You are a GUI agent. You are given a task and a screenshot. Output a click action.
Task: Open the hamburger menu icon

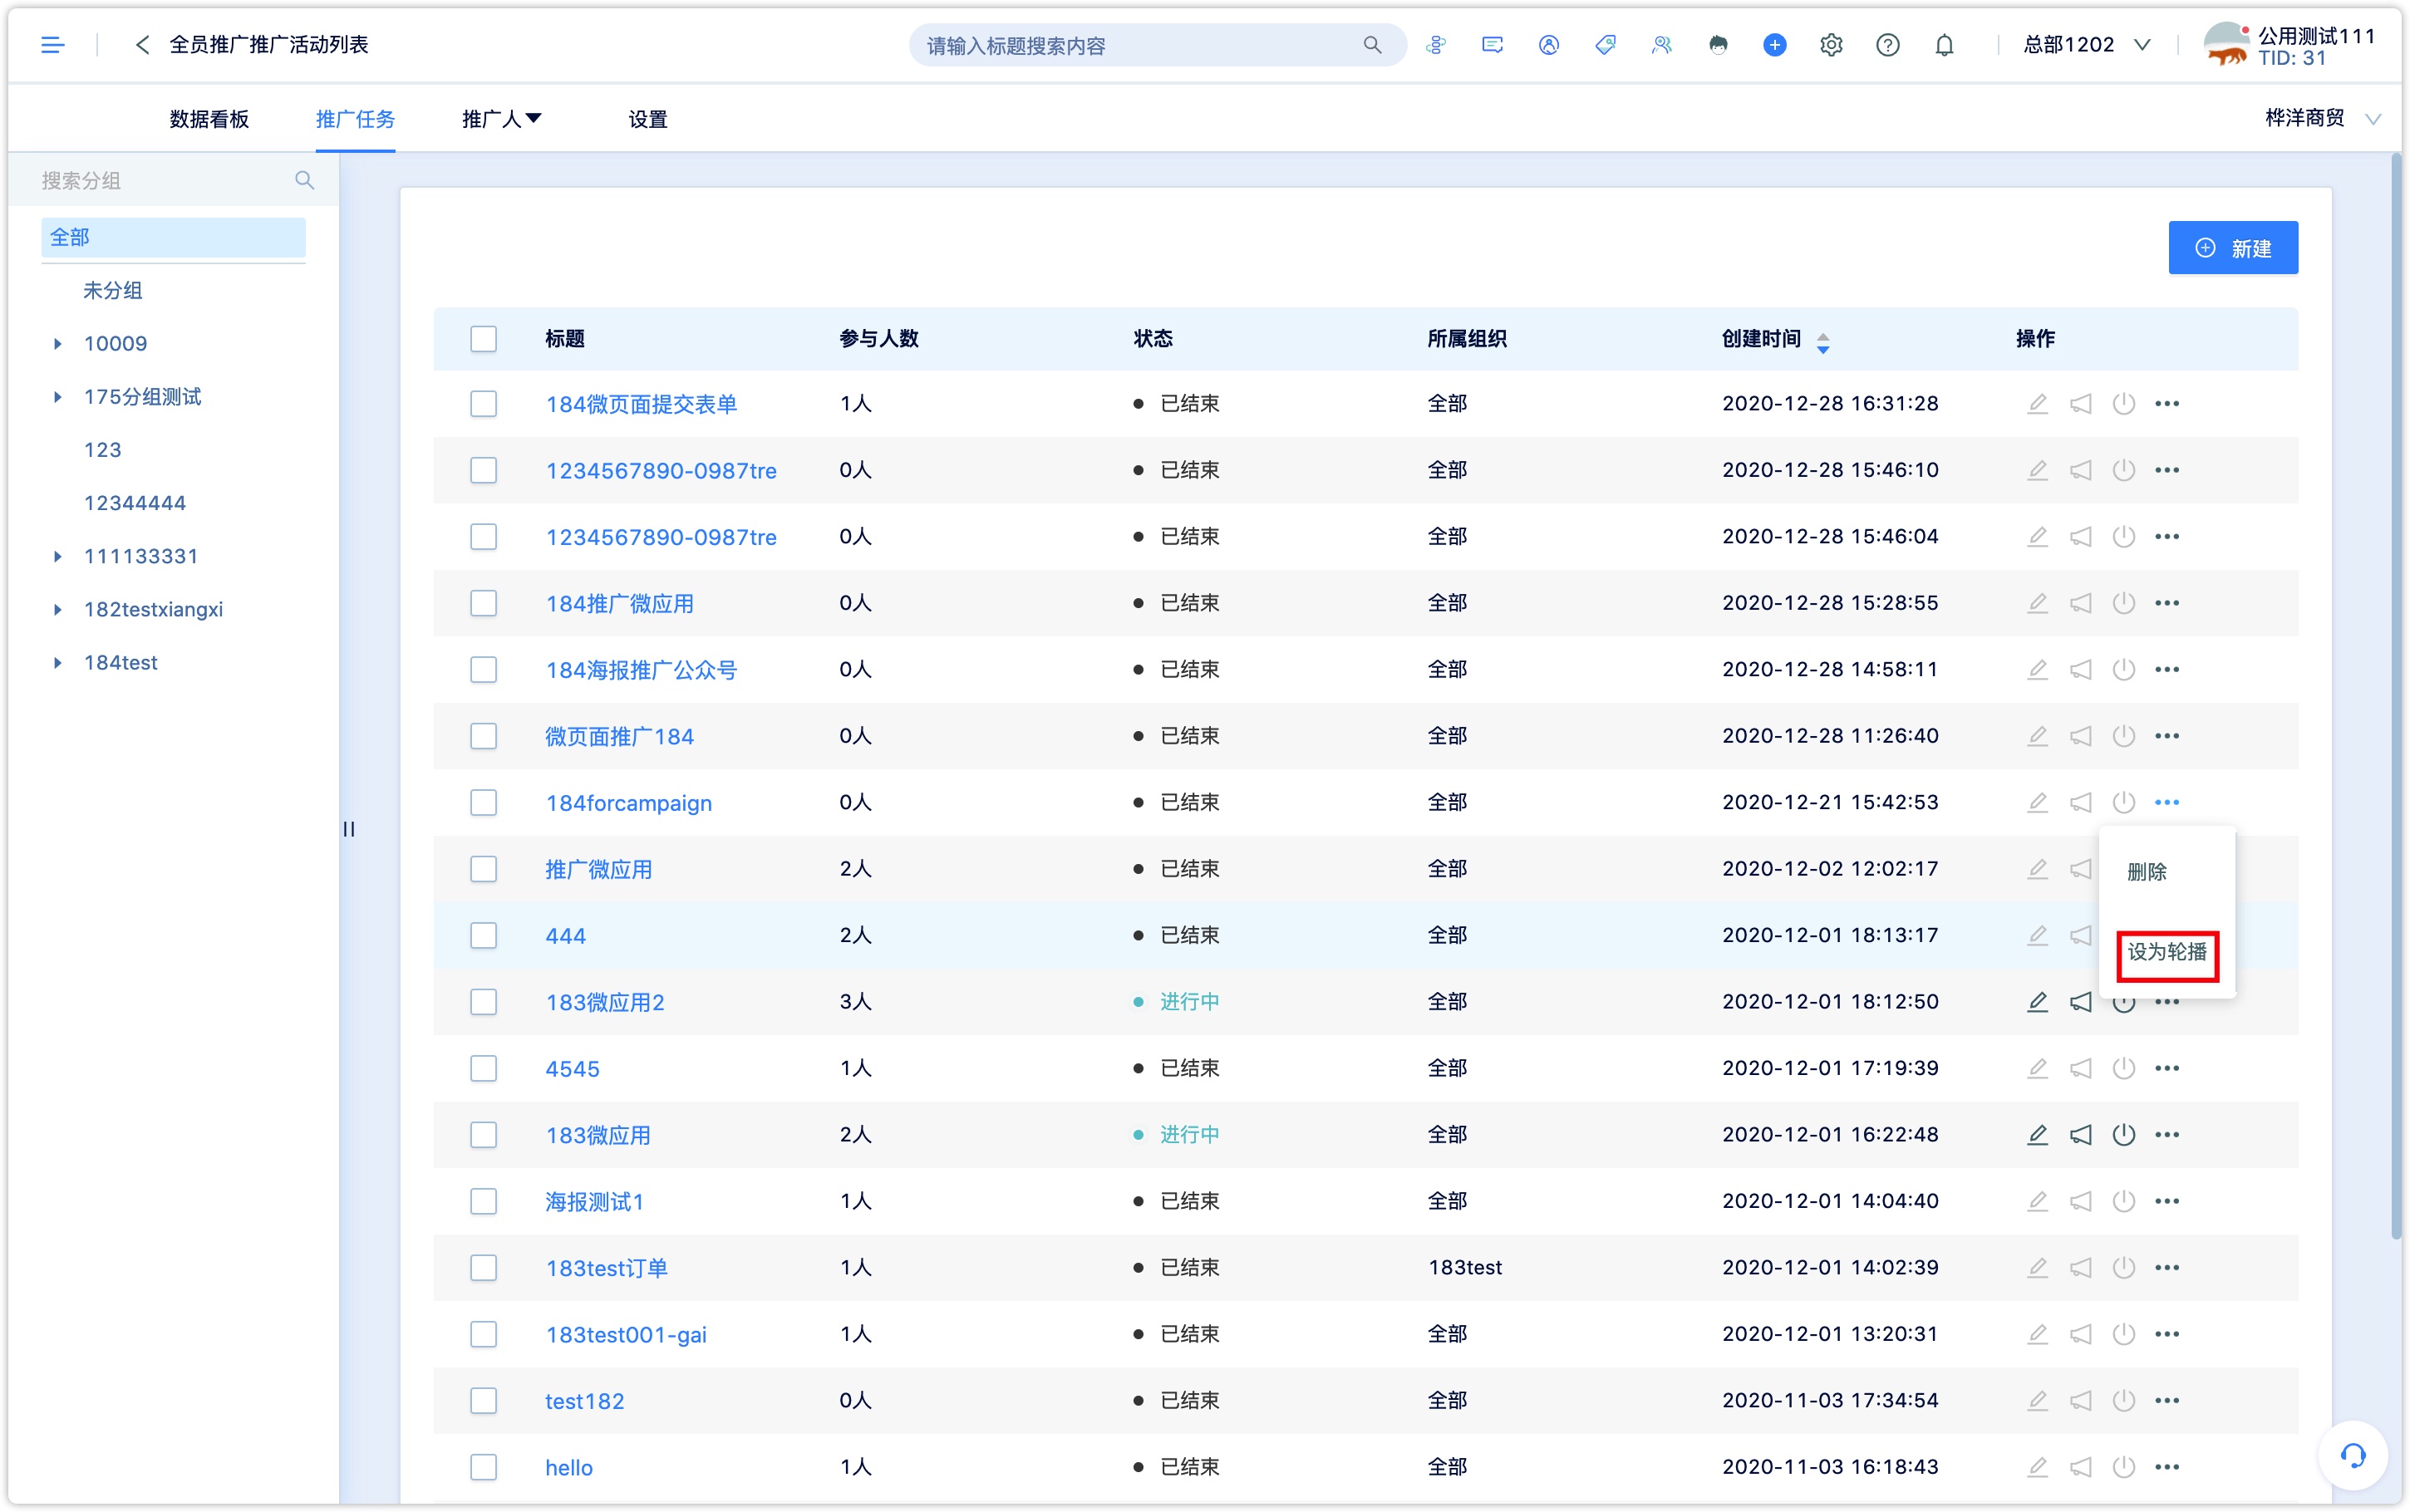click(52, 45)
